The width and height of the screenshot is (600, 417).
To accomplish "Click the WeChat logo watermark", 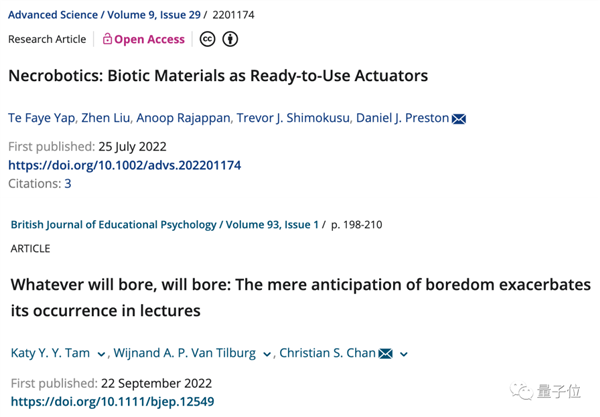I will pos(521,391).
